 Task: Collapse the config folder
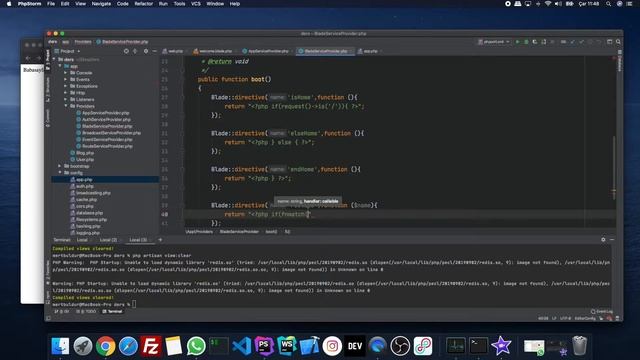tap(60, 173)
